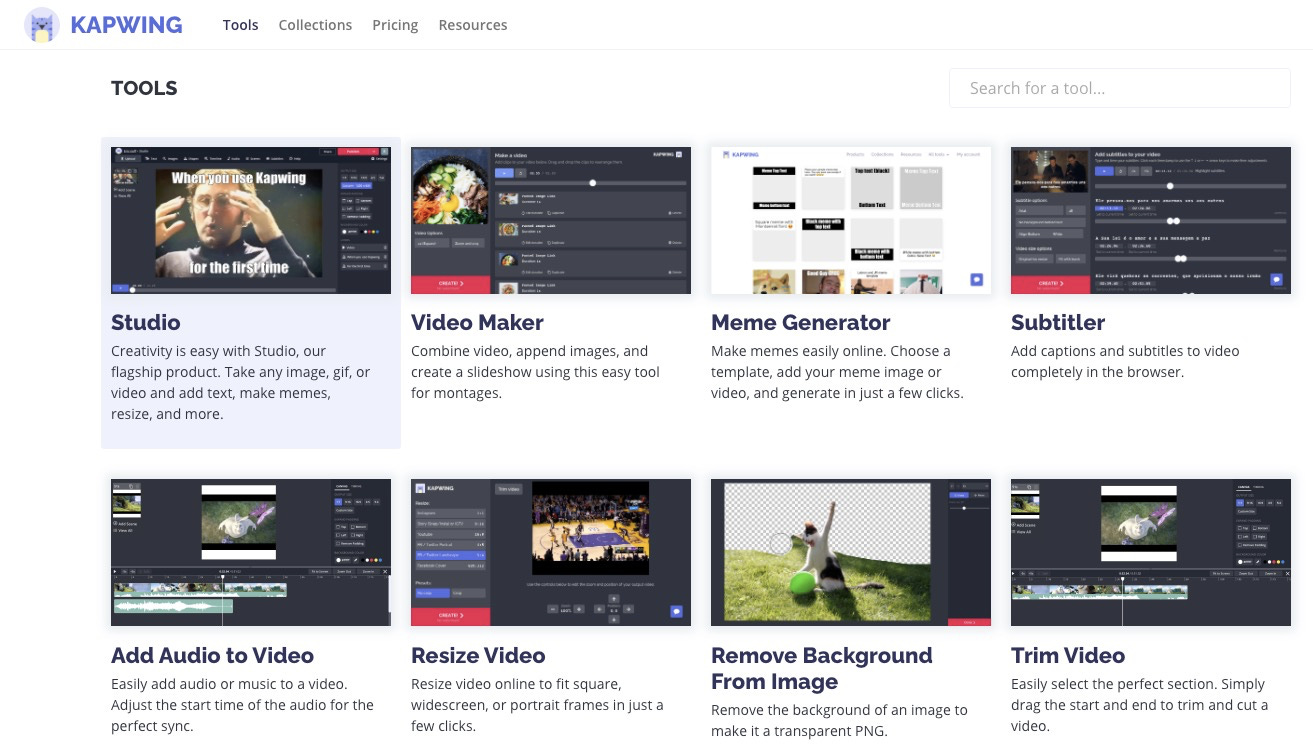Image resolution: width=1313 pixels, height=744 pixels.
Task: Click the Studio description starting 'Creativity is easy'
Action: tap(241, 382)
